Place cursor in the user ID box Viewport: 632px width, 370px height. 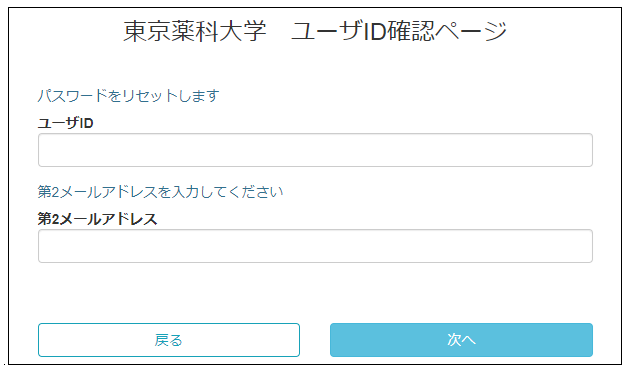(315, 150)
